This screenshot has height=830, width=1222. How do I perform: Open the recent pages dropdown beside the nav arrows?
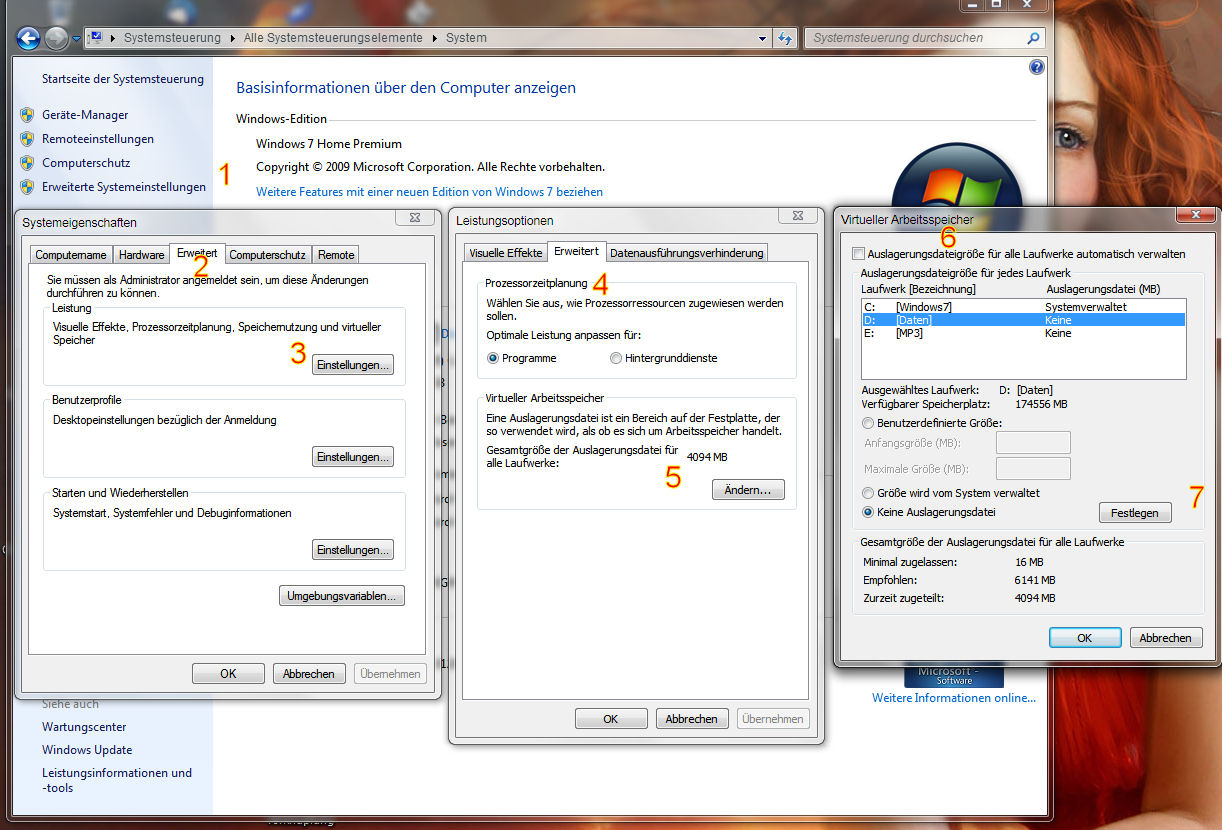[76, 39]
